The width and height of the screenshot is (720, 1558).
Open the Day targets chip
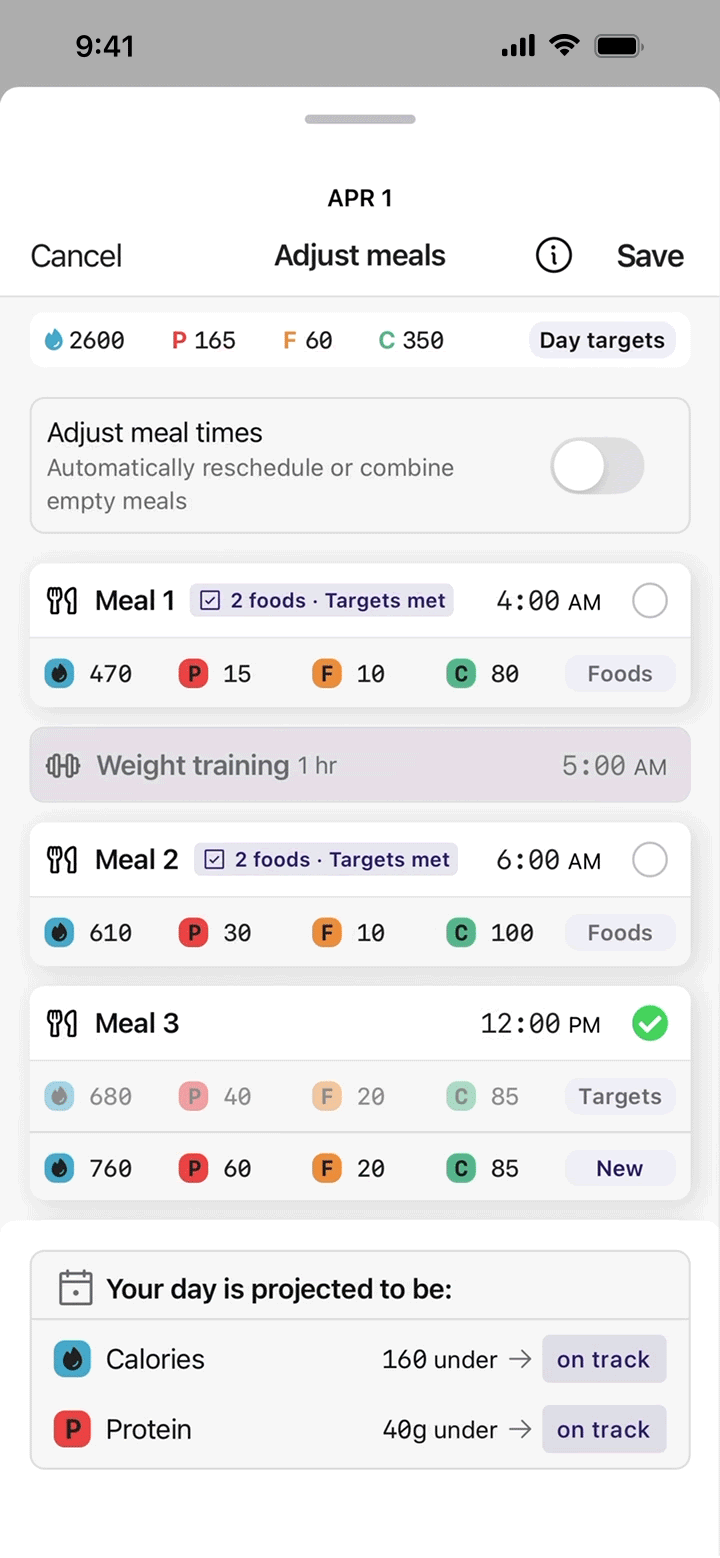(602, 340)
